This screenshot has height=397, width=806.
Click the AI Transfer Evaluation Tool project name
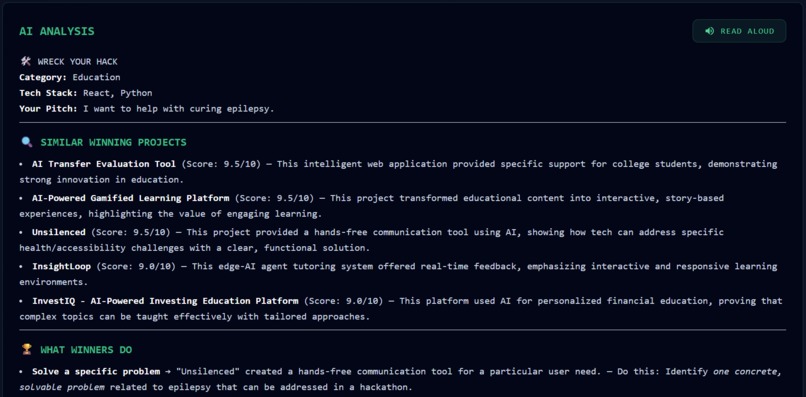(104, 164)
